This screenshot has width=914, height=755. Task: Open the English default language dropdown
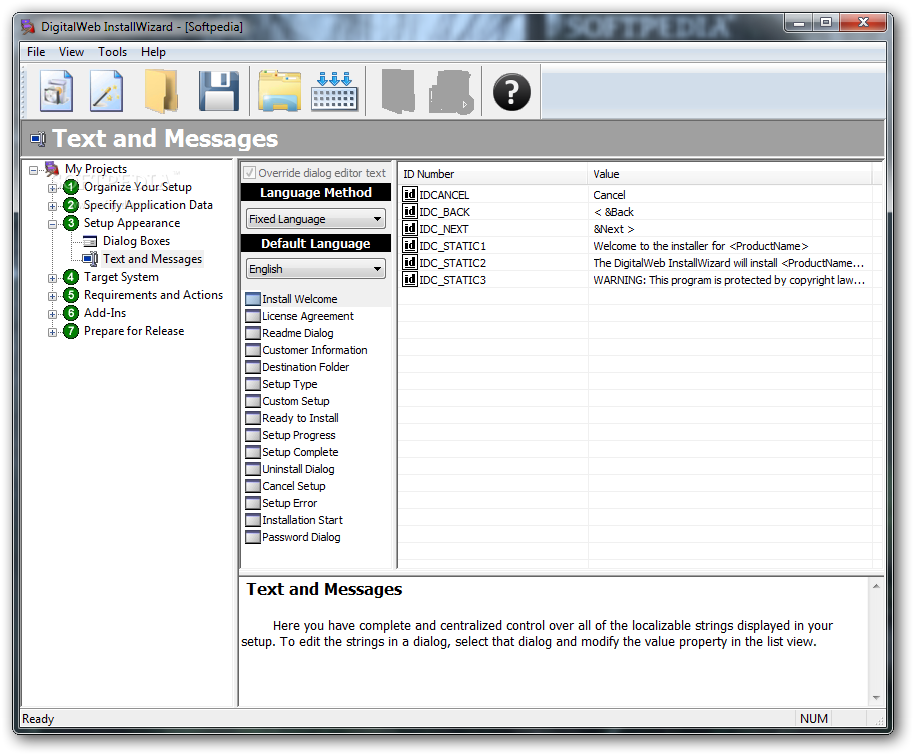tap(315, 269)
